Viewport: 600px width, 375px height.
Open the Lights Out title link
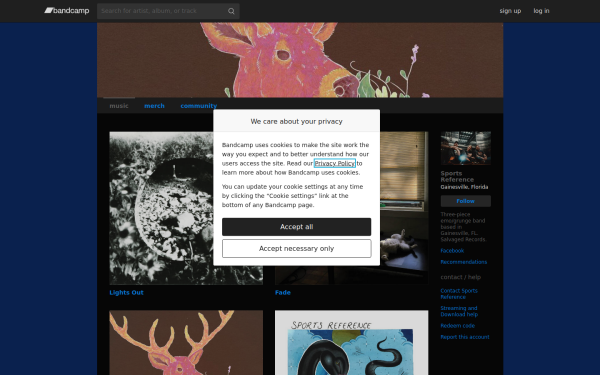pos(126,292)
